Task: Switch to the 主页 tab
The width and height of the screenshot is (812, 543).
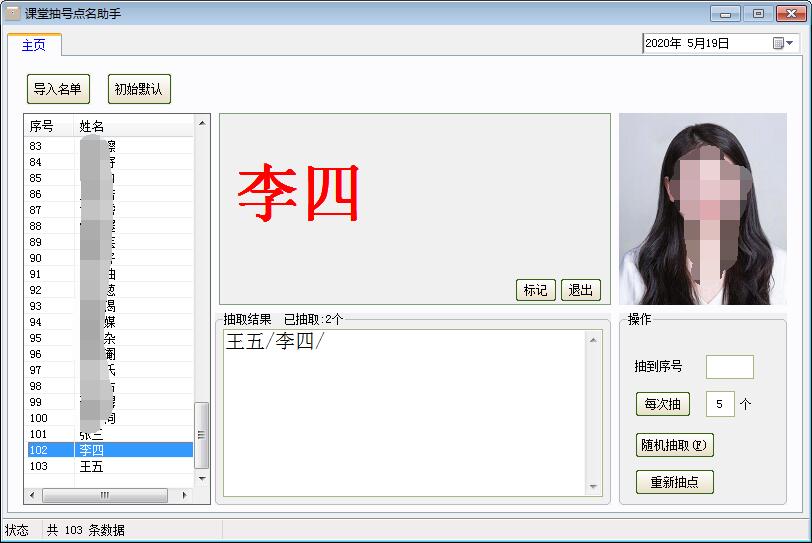Action: (x=34, y=45)
